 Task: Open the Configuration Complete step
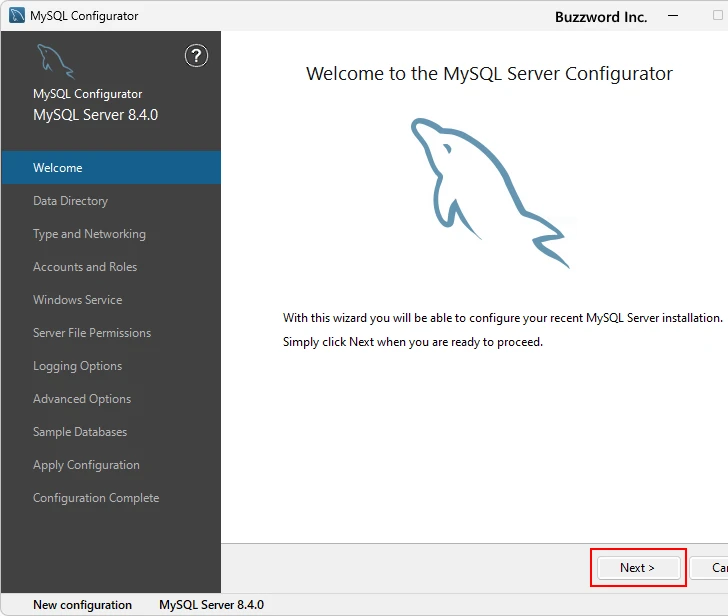(111, 498)
